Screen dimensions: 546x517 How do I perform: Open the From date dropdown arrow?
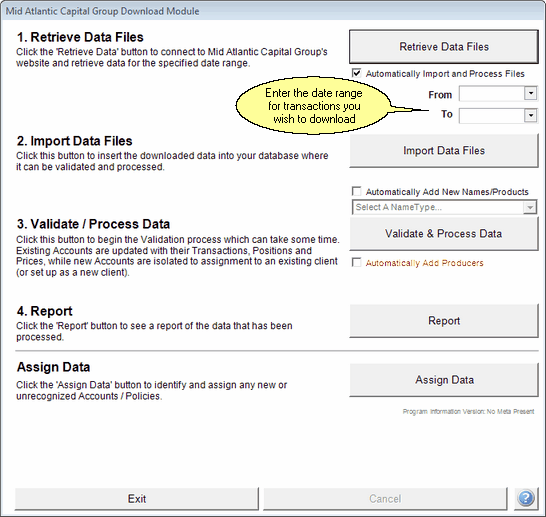tap(531, 93)
